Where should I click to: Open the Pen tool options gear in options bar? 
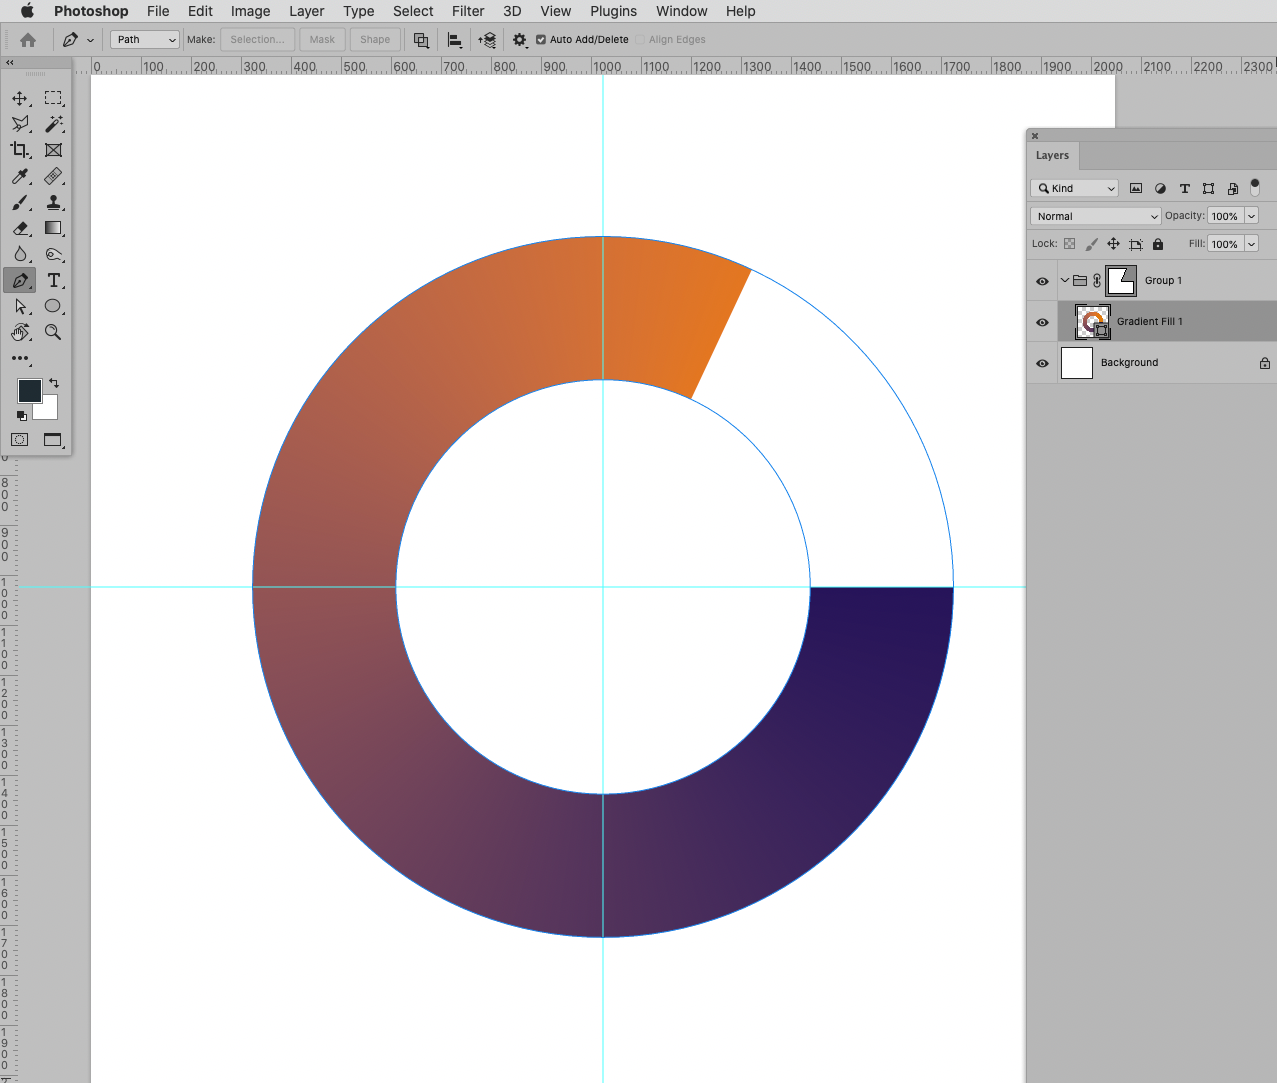[x=519, y=40]
